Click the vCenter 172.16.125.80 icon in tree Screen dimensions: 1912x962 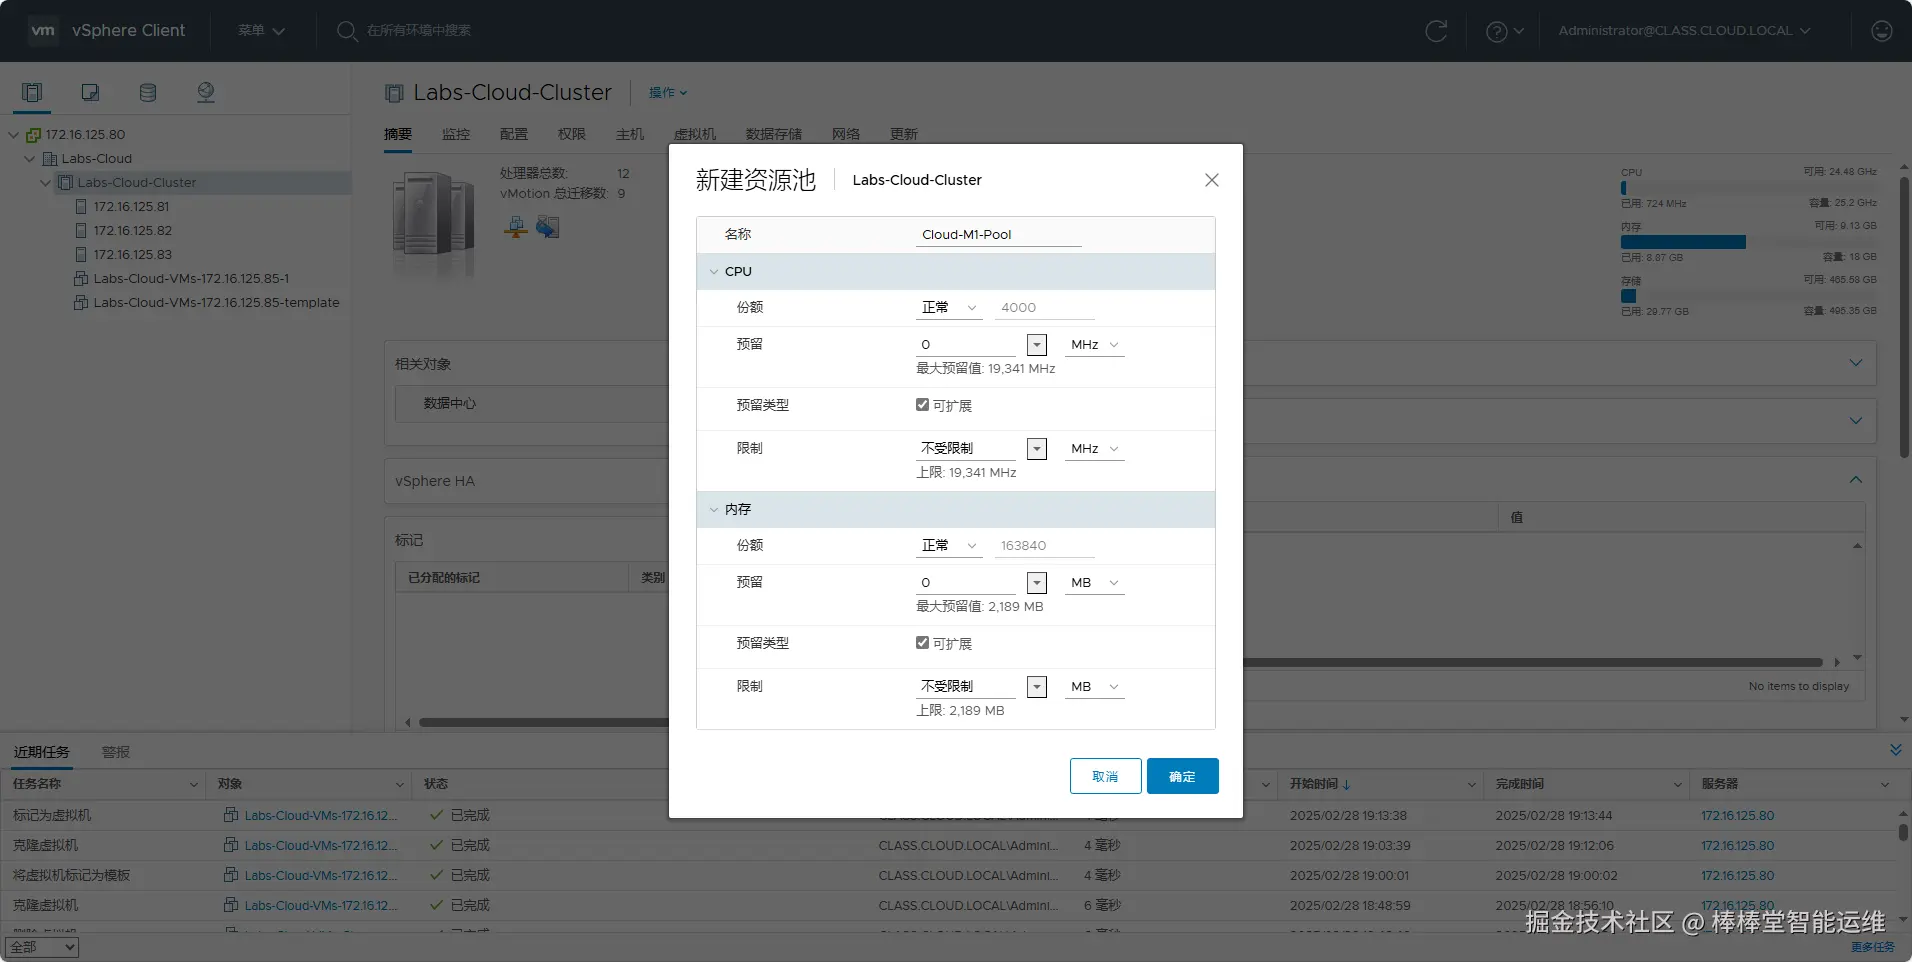coord(34,135)
